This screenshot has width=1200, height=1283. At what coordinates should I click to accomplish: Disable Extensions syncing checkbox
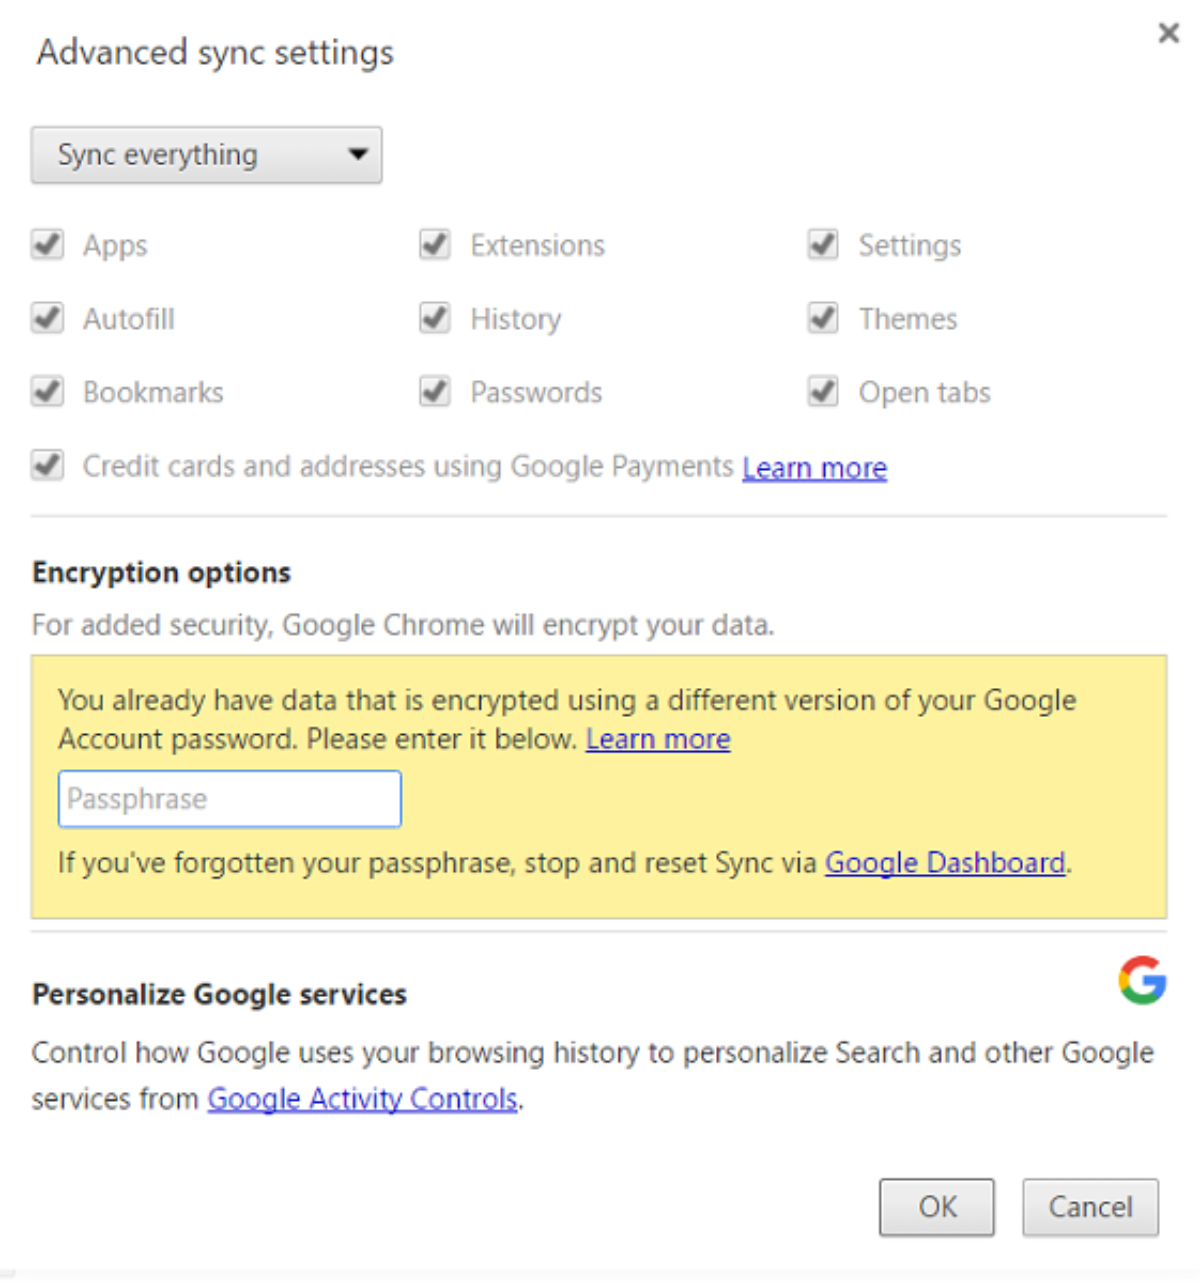click(435, 245)
